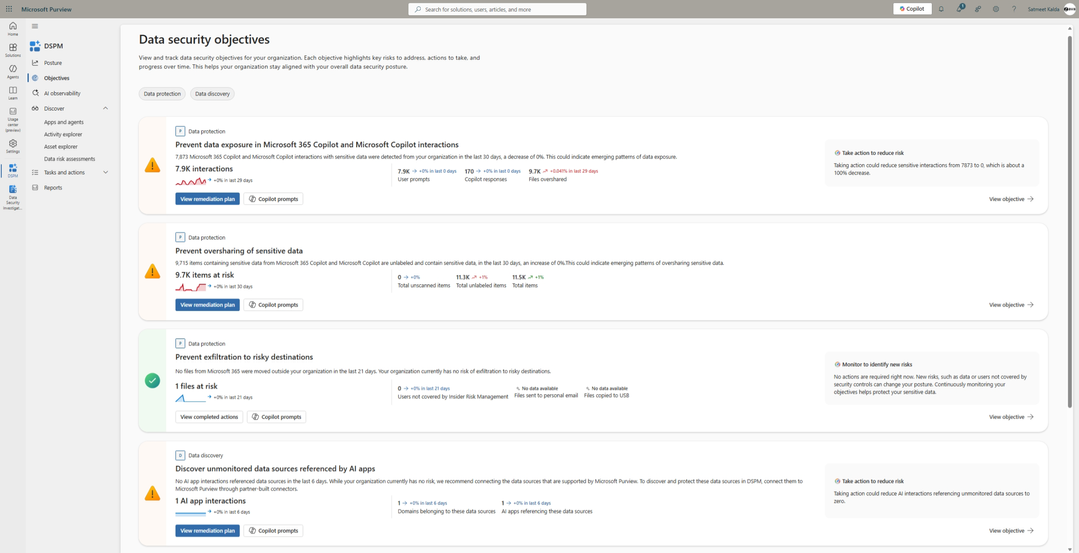Open 'Prevent oversharing of sensitive data' title
The height and width of the screenshot is (553, 1079).
tap(239, 251)
